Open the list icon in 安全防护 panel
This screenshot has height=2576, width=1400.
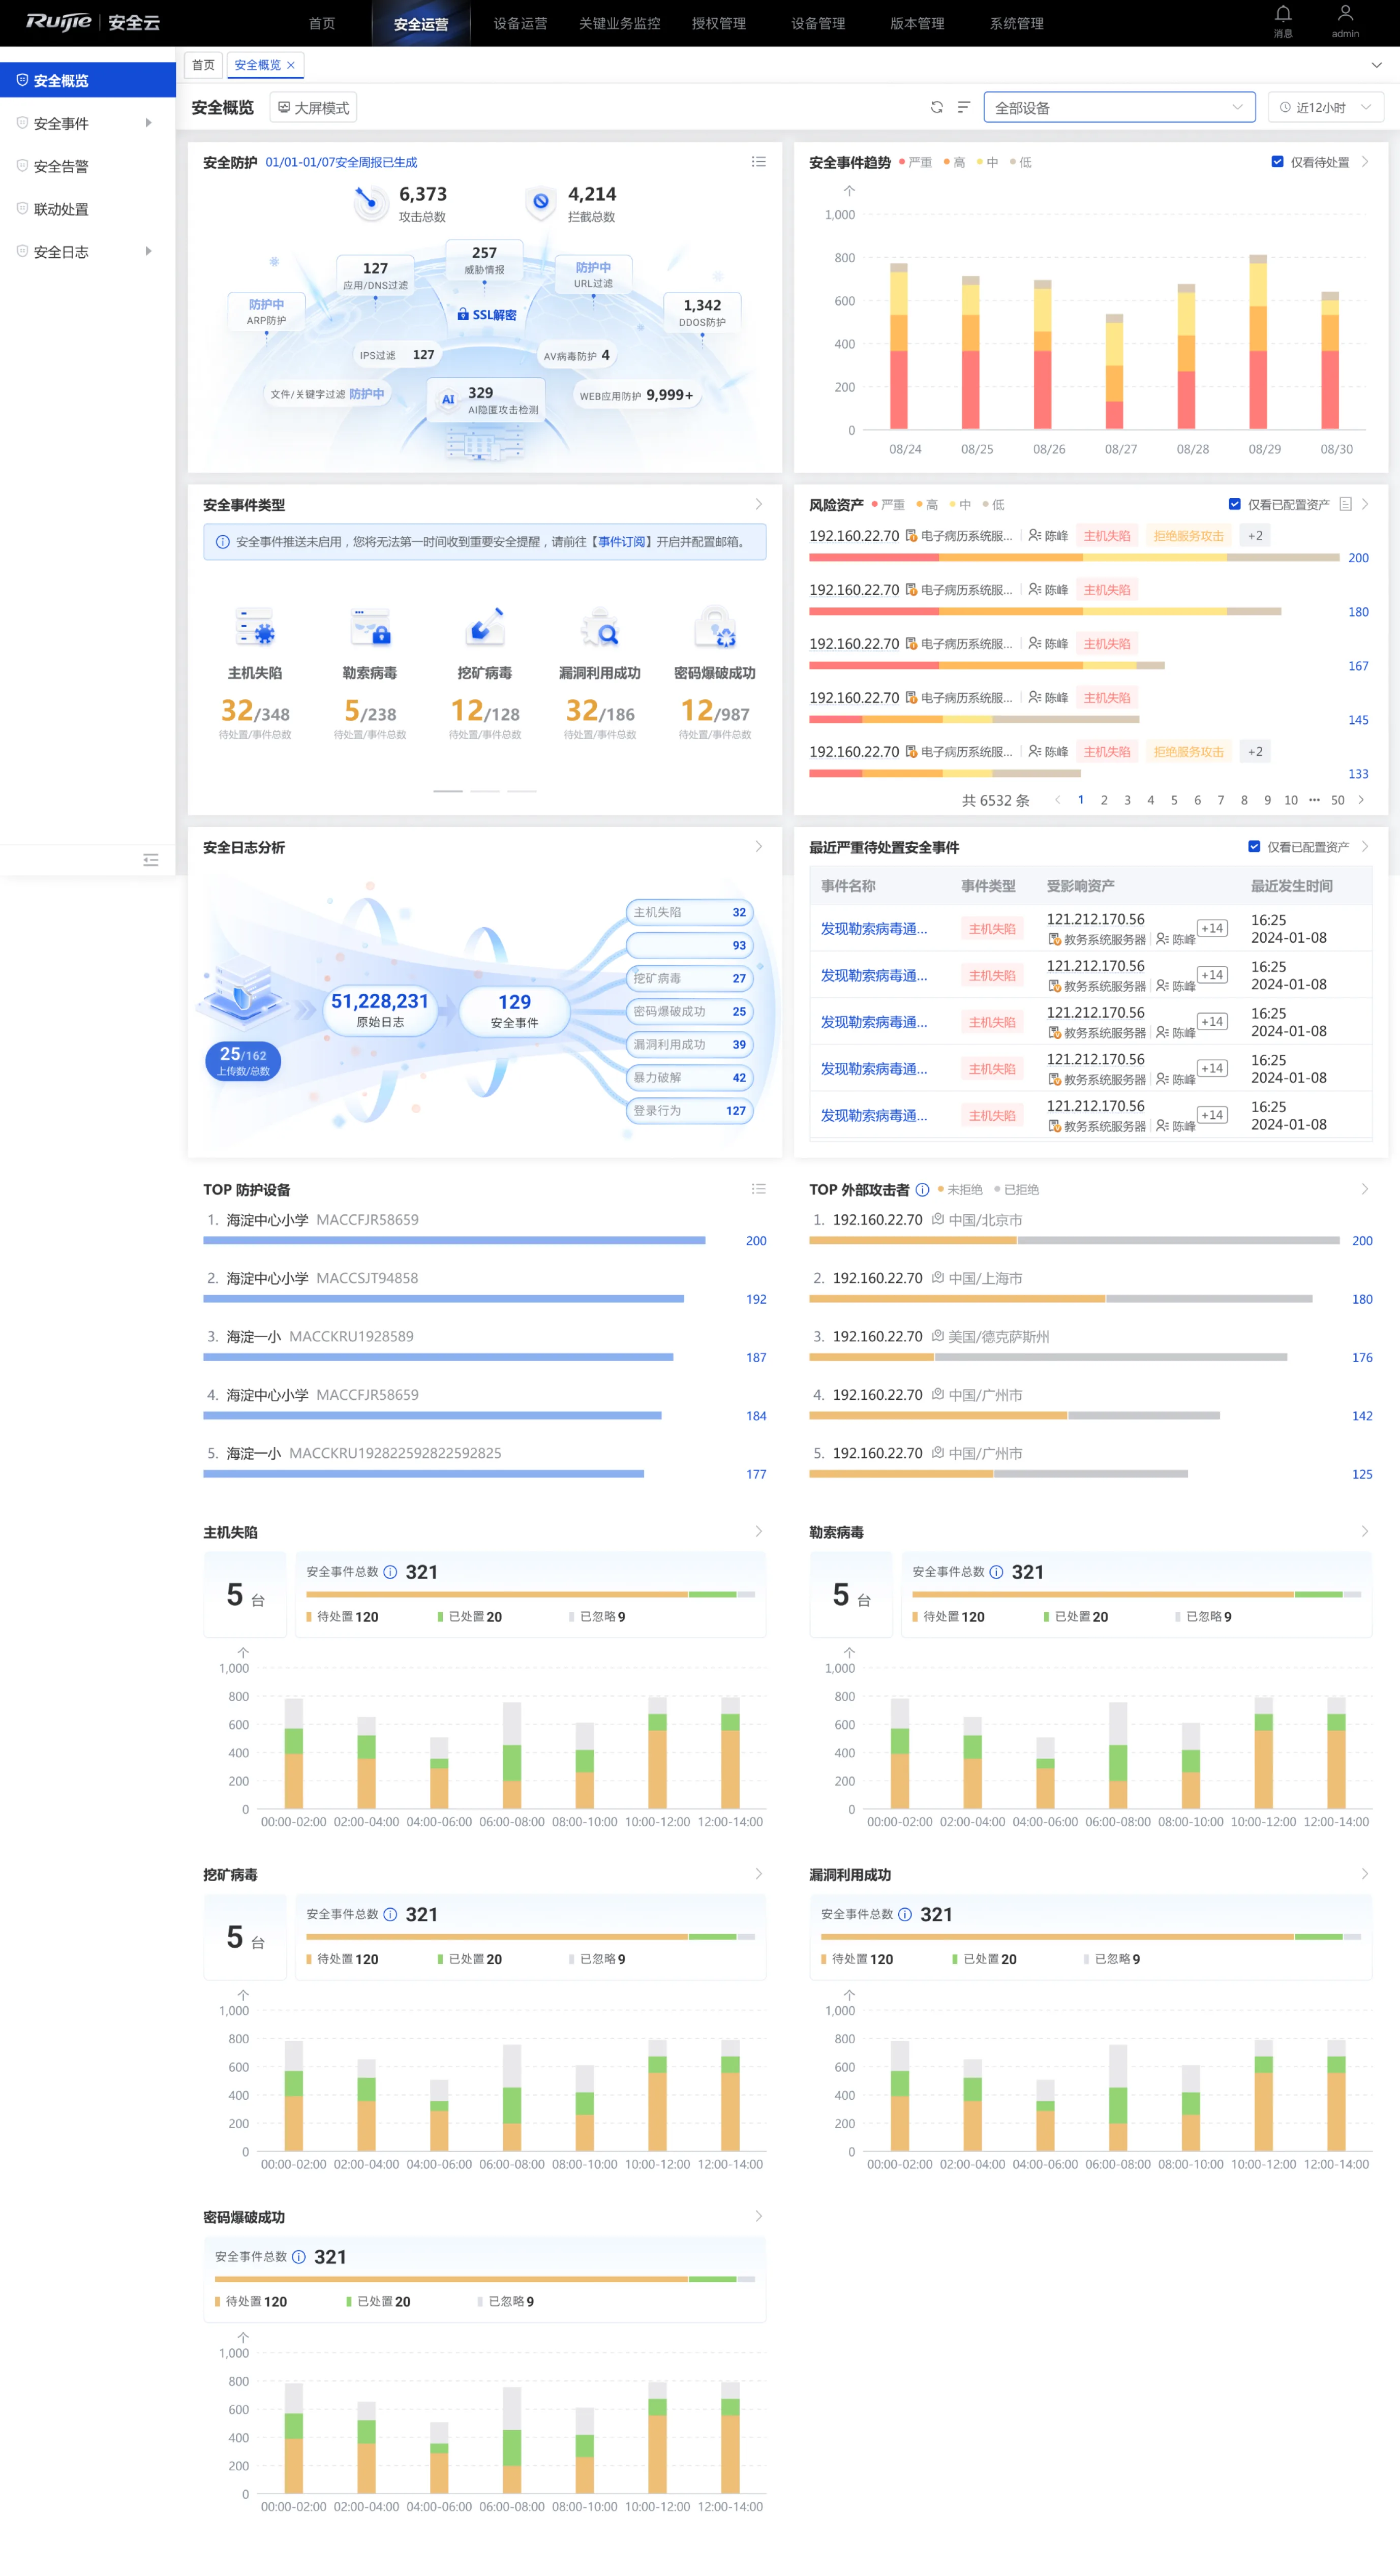pos(759,162)
